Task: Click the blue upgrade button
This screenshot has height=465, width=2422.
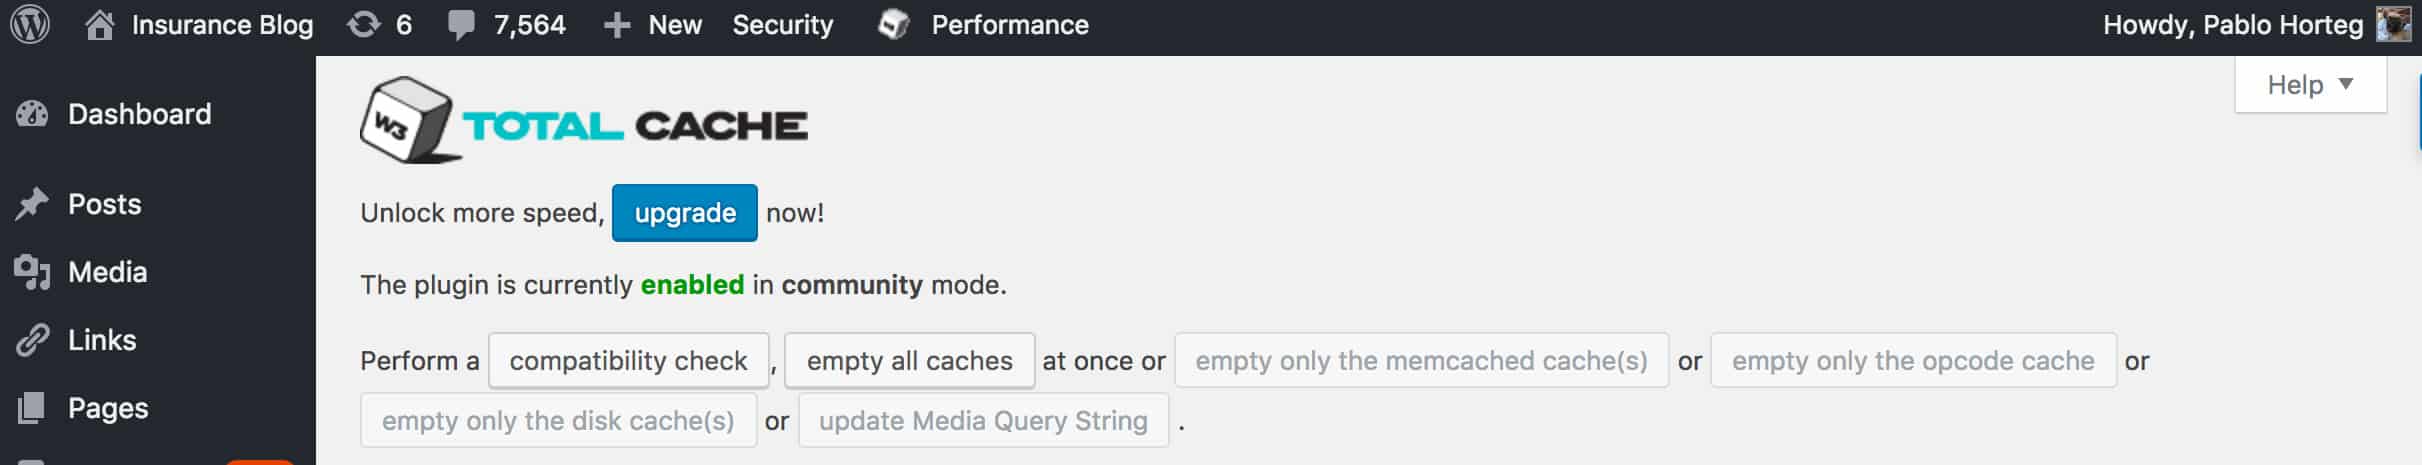Action: [685, 213]
